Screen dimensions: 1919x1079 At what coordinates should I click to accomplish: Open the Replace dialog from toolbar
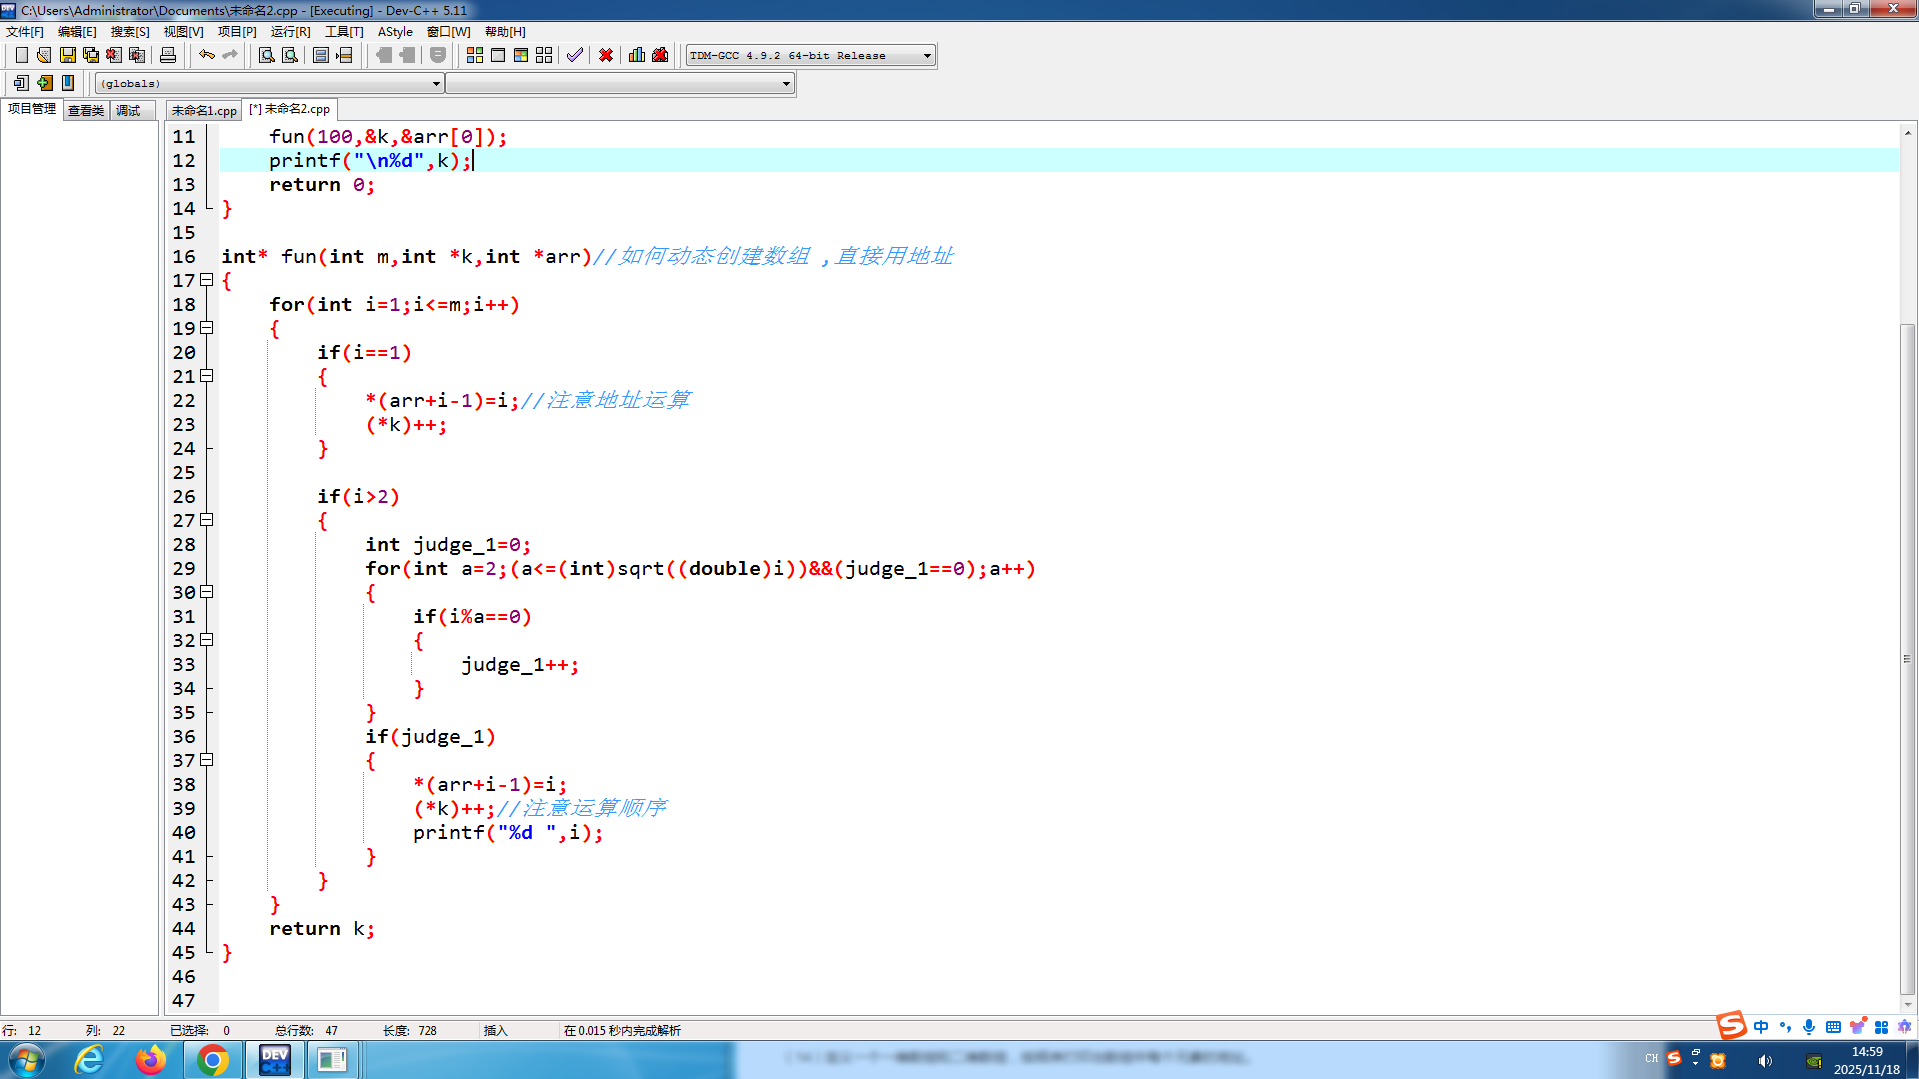(x=290, y=55)
